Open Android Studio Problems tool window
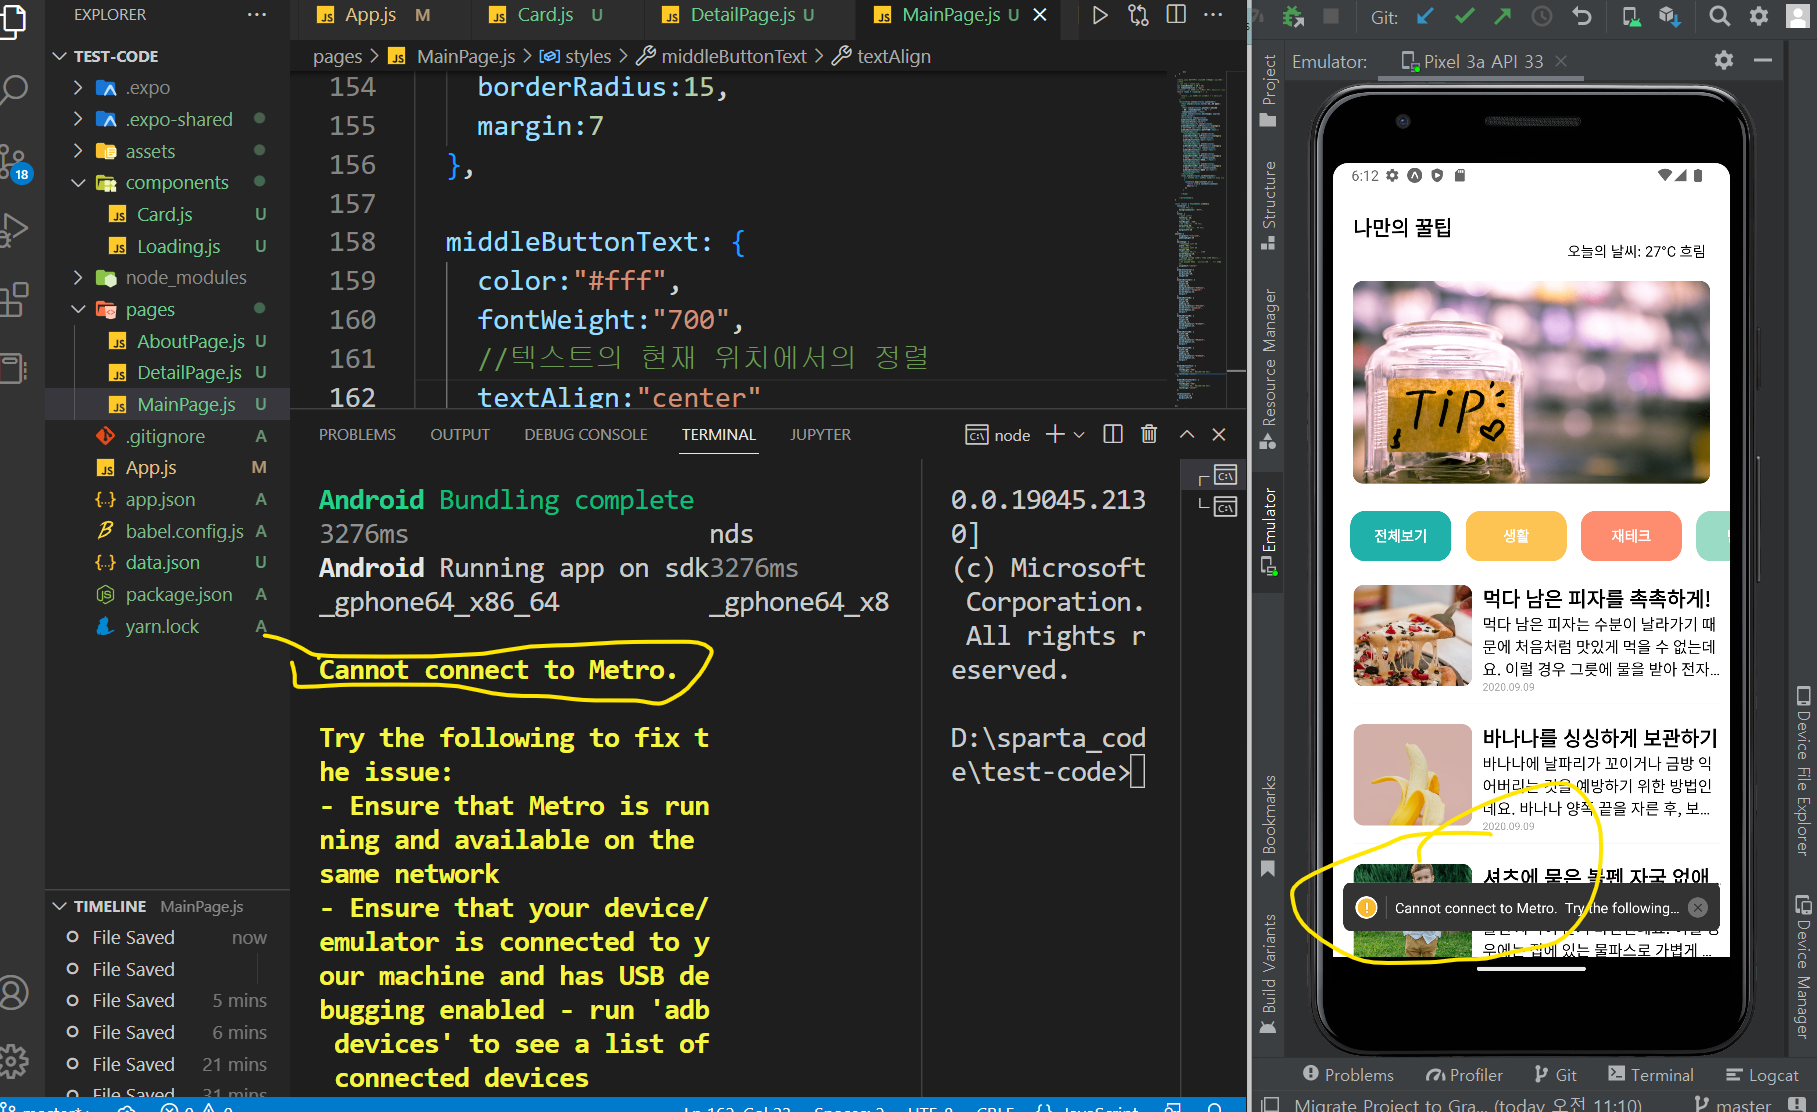This screenshot has height=1112, width=1817. pos(1348,1075)
